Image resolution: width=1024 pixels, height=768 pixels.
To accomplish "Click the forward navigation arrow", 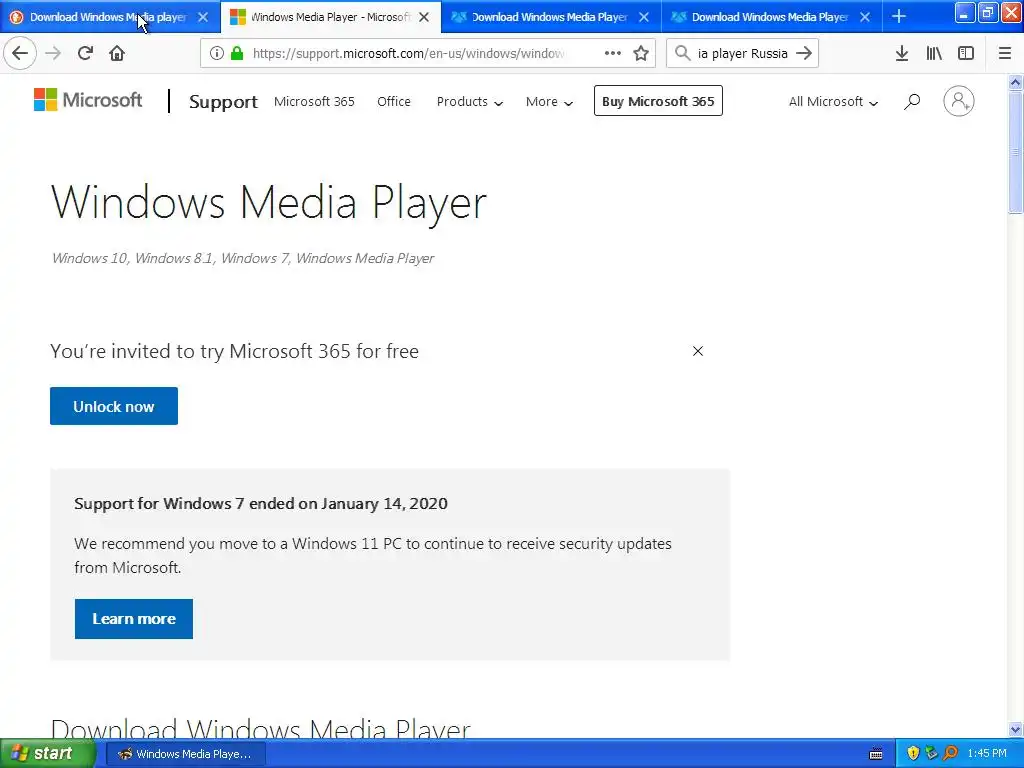I will 53,53.
